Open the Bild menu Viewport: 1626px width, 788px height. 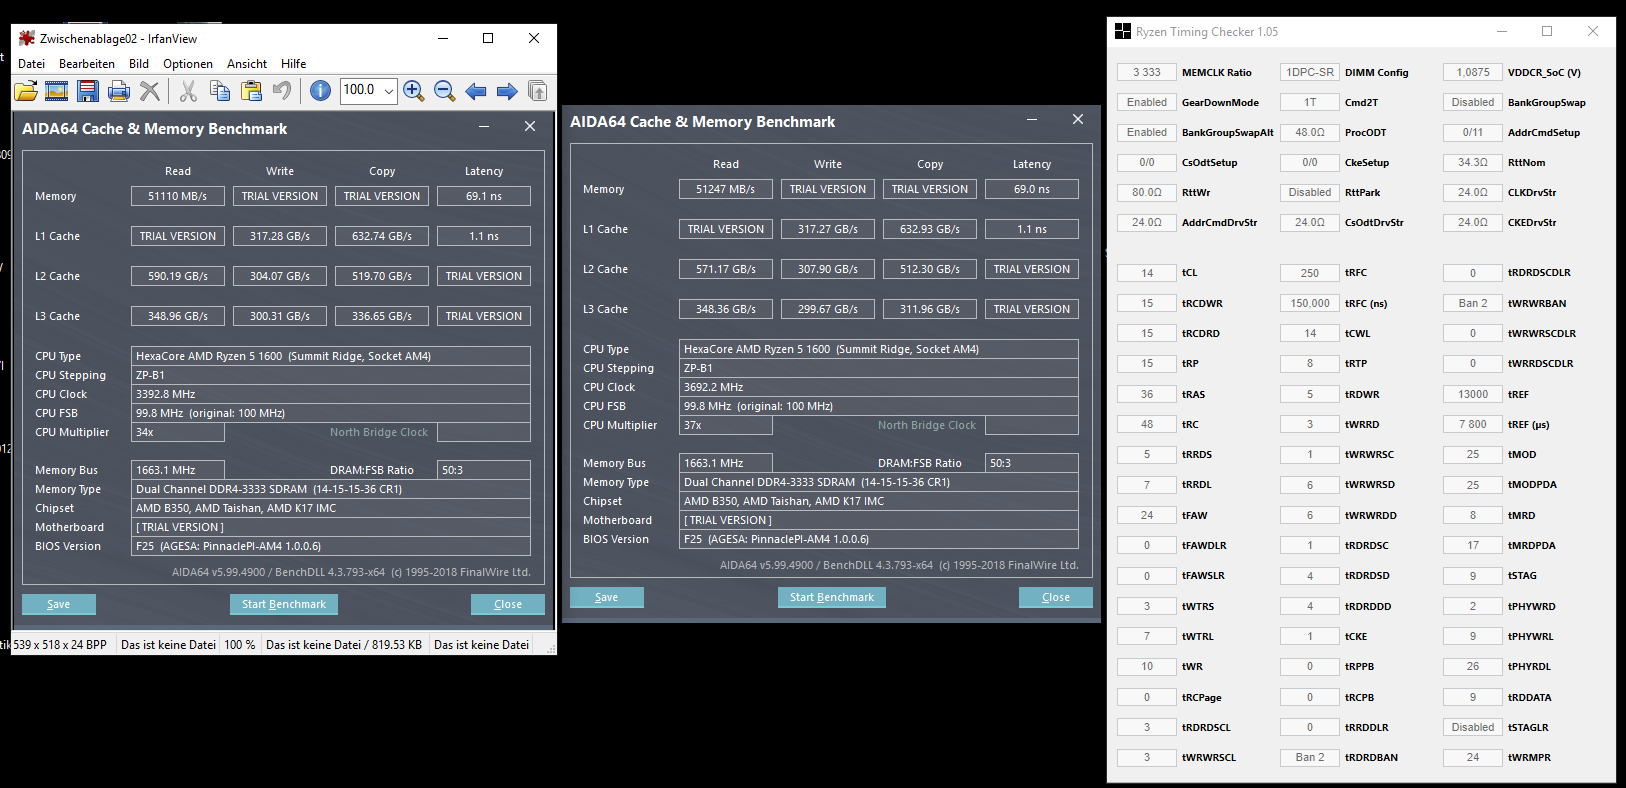pyautogui.click(x=139, y=64)
